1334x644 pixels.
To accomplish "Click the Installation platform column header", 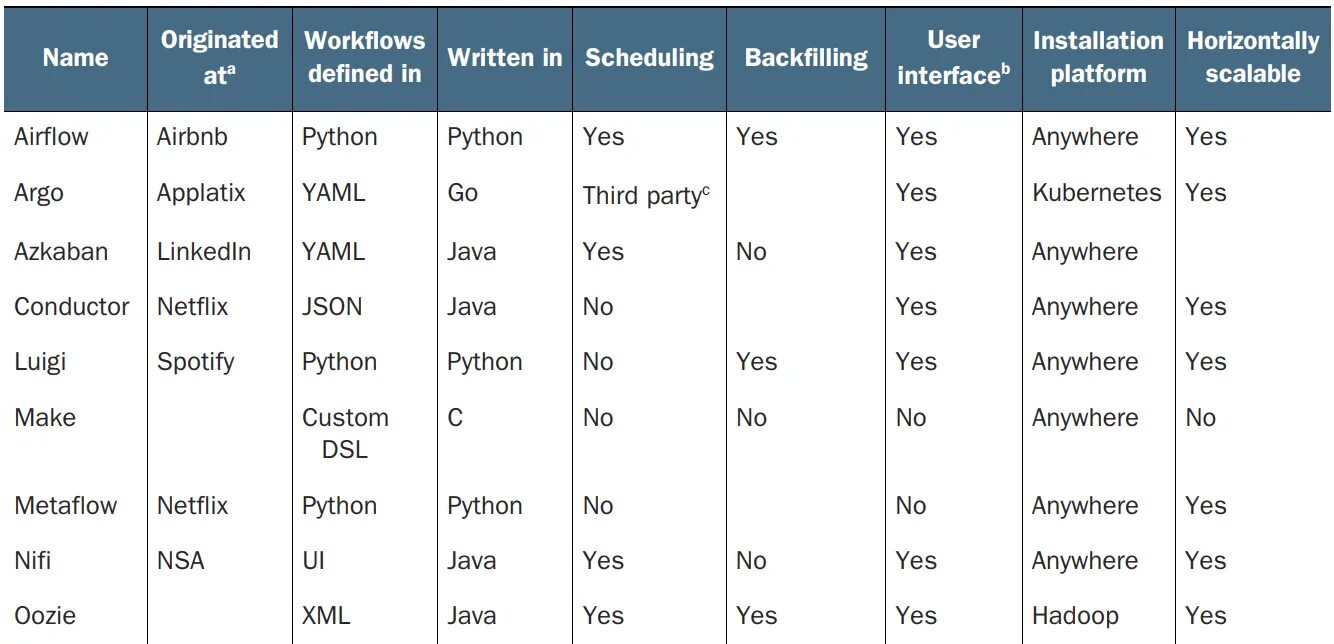I will click(x=1098, y=57).
